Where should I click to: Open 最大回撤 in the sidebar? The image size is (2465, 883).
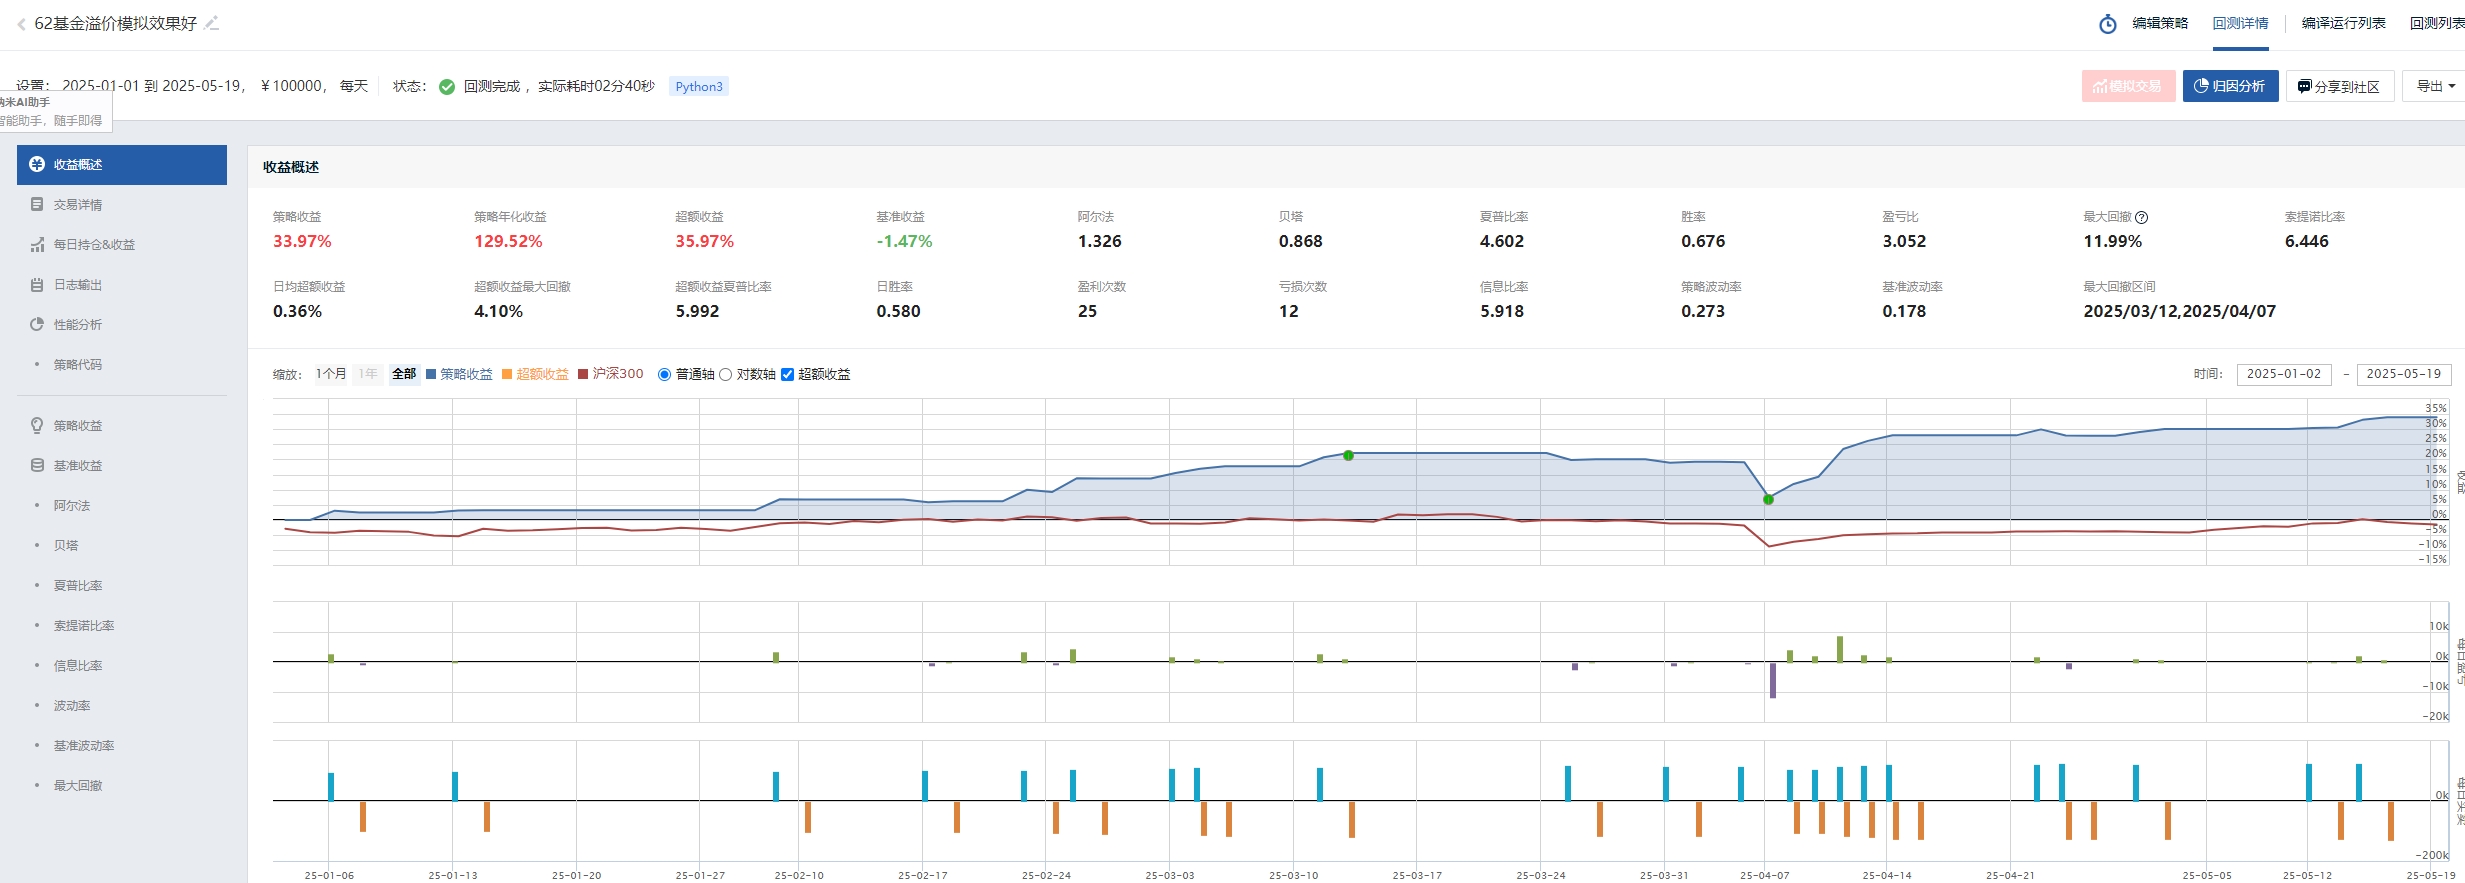[x=78, y=786]
